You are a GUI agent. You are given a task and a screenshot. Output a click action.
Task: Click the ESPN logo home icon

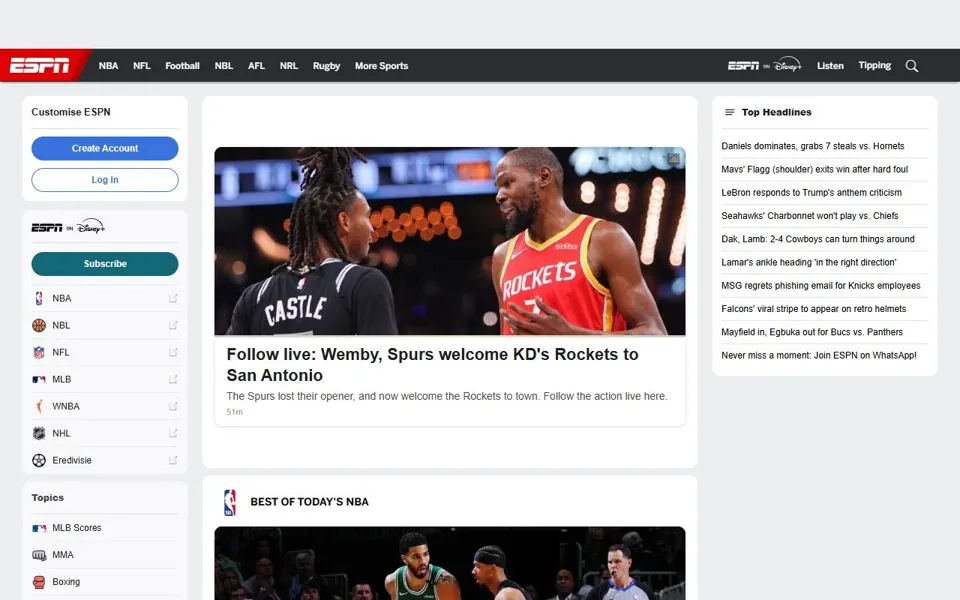[40, 66]
